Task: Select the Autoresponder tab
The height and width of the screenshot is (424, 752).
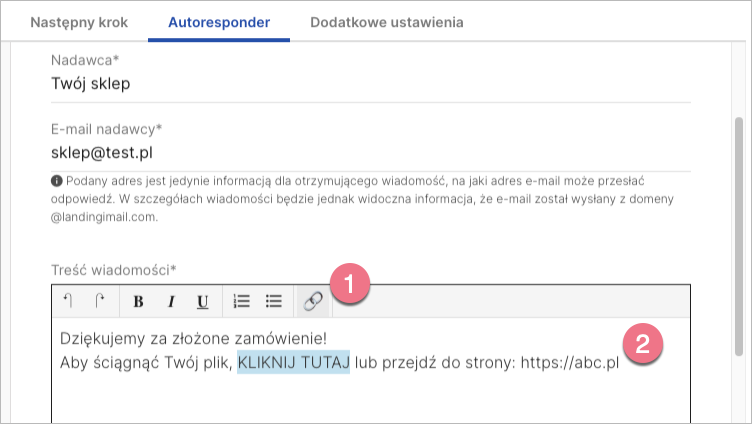Action: click(x=218, y=21)
